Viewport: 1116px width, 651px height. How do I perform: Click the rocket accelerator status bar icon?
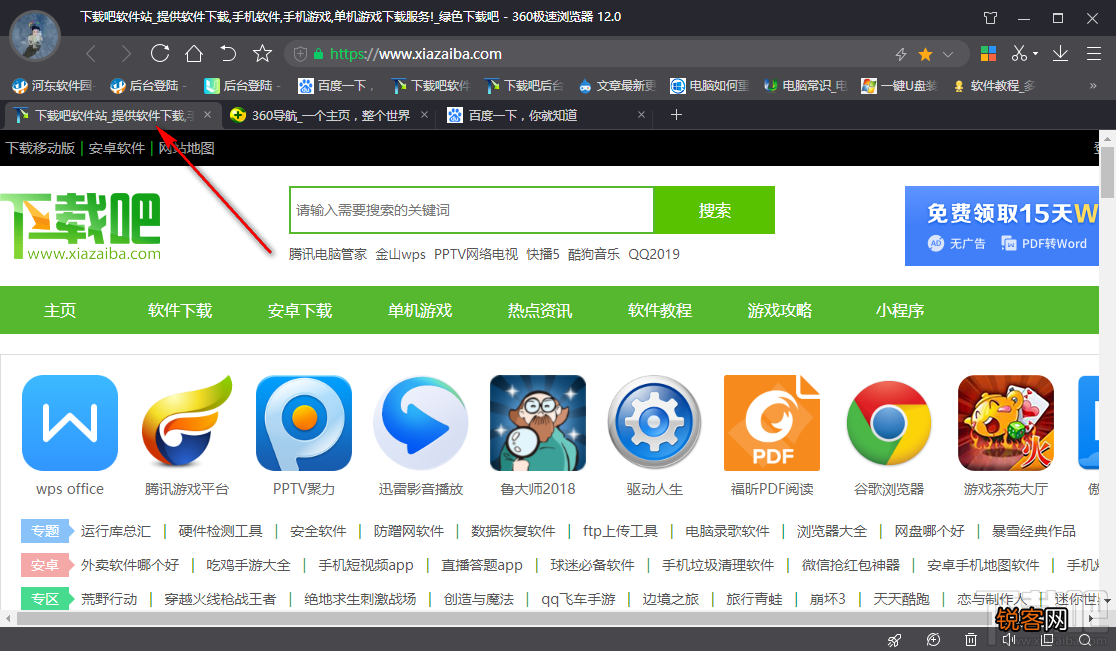[x=894, y=640]
